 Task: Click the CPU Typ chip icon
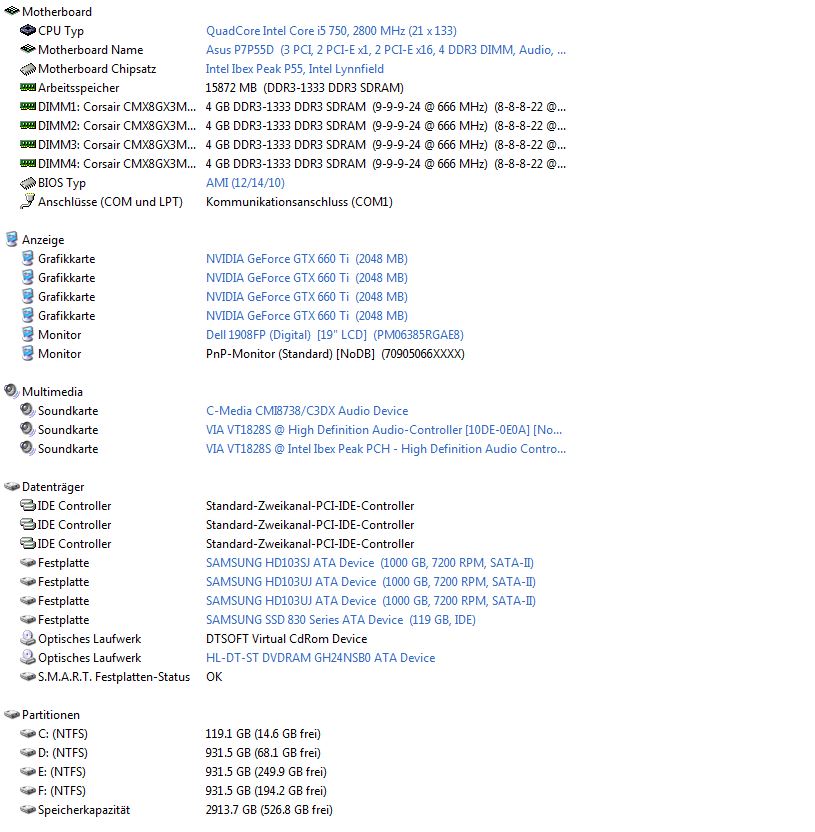[x=28, y=30]
